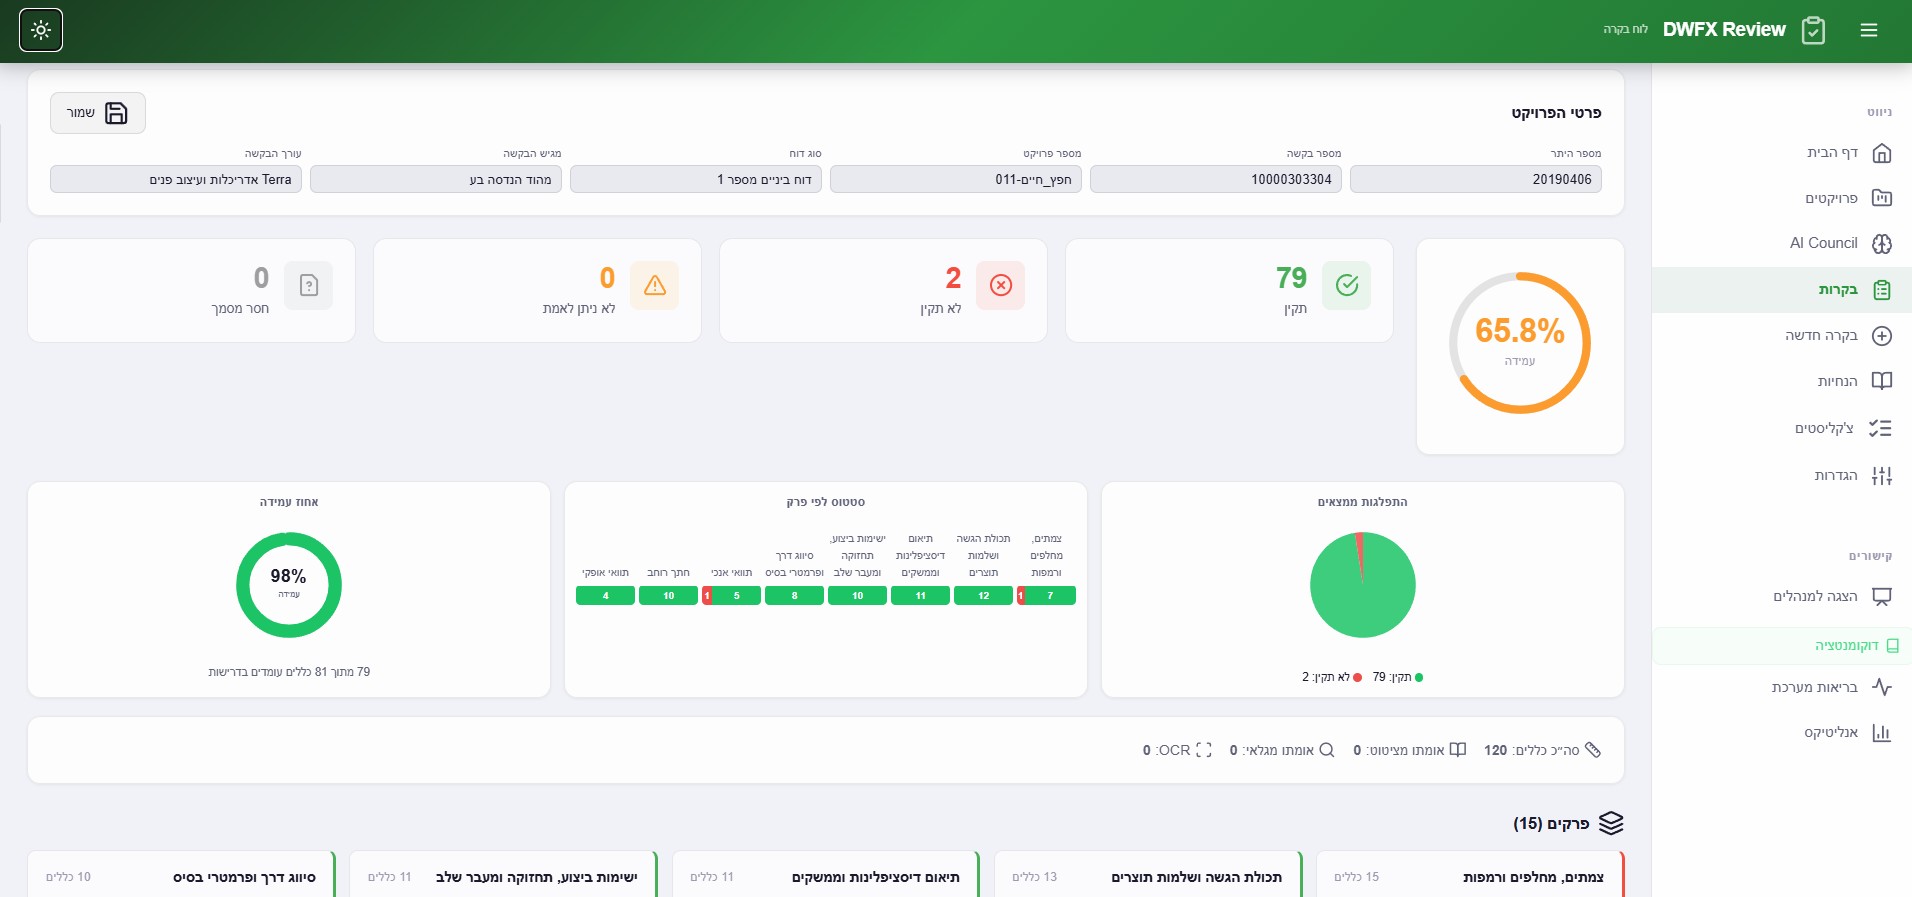Open the projects folder icon in sidebar
Viewport: 1912px width, 897px height.
[x=1881, y=198]
